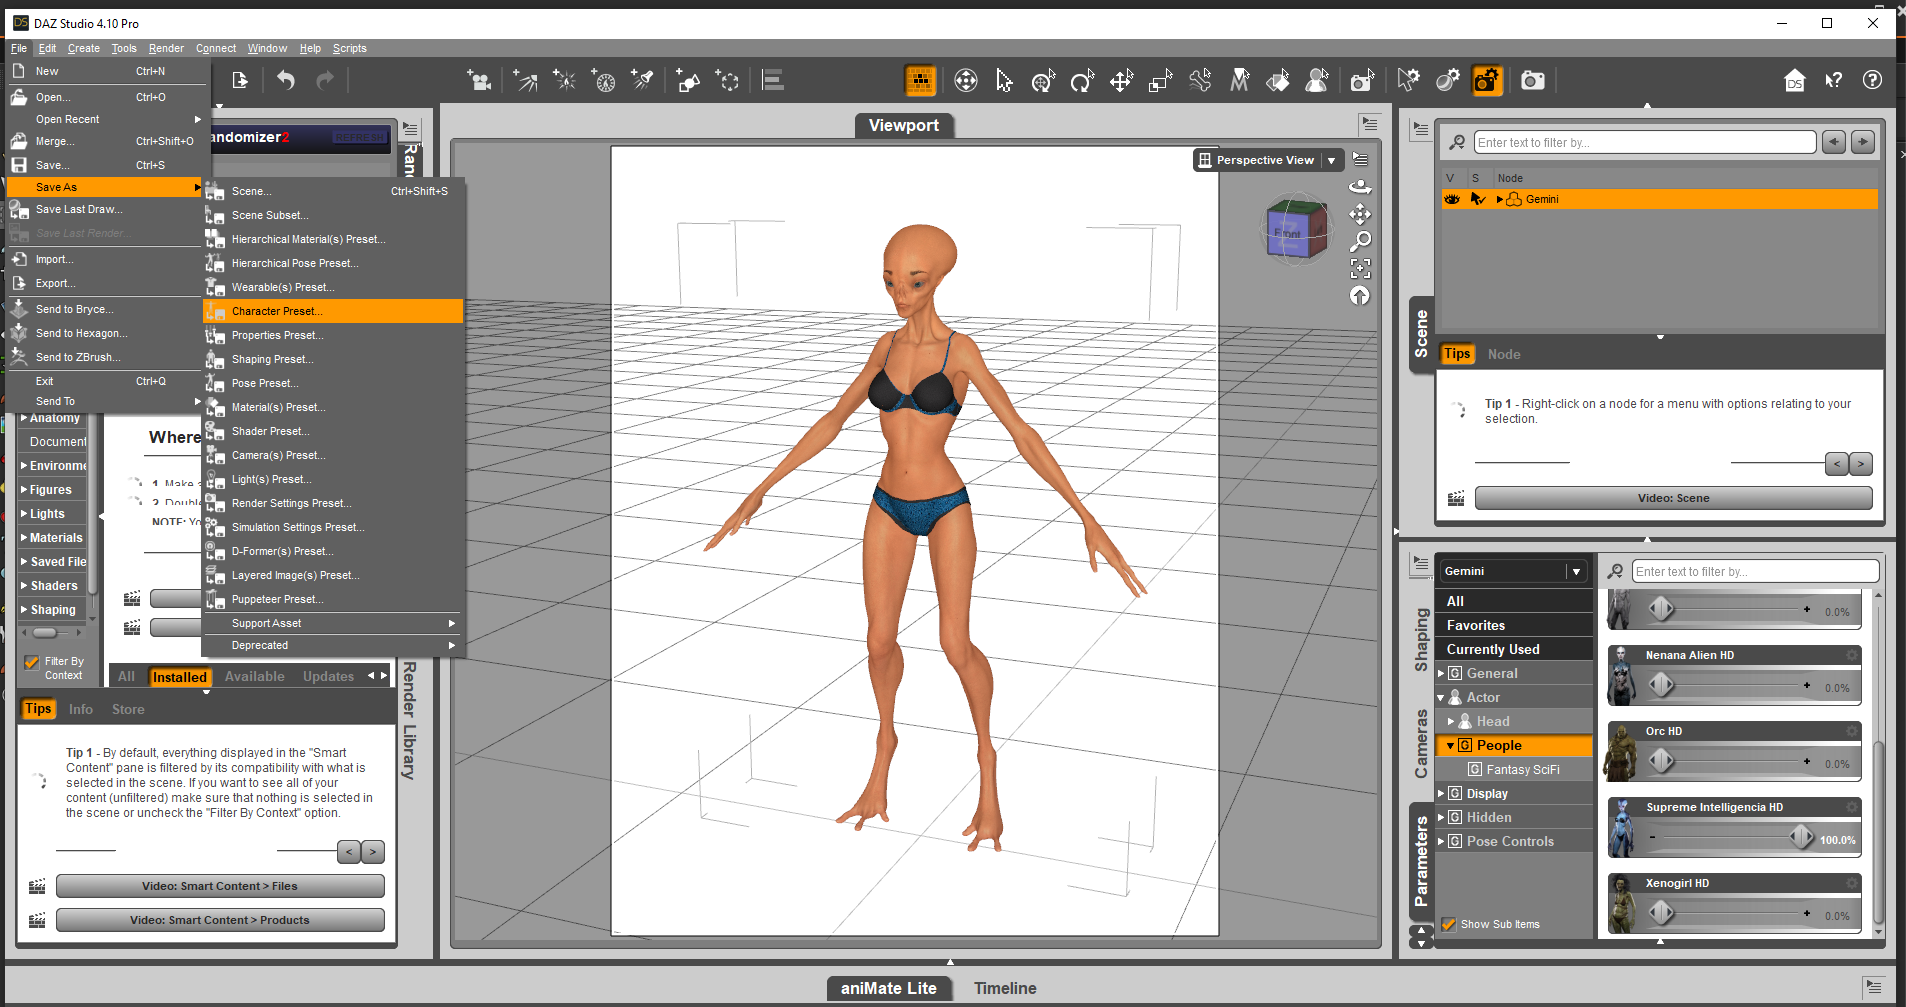Select Currently Used parameter filter
This screenshot has height=1007, width=1906.
point(1514,650)
